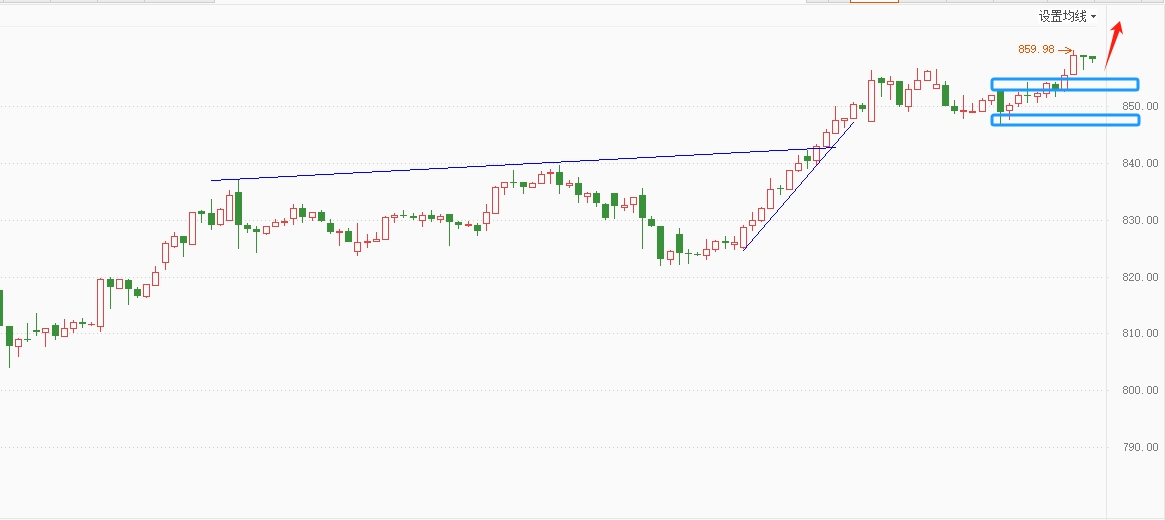This screenshot has width=1165, height=520.
Task: Click the orange arrow beside 859.98
Action: point(1066,50)
